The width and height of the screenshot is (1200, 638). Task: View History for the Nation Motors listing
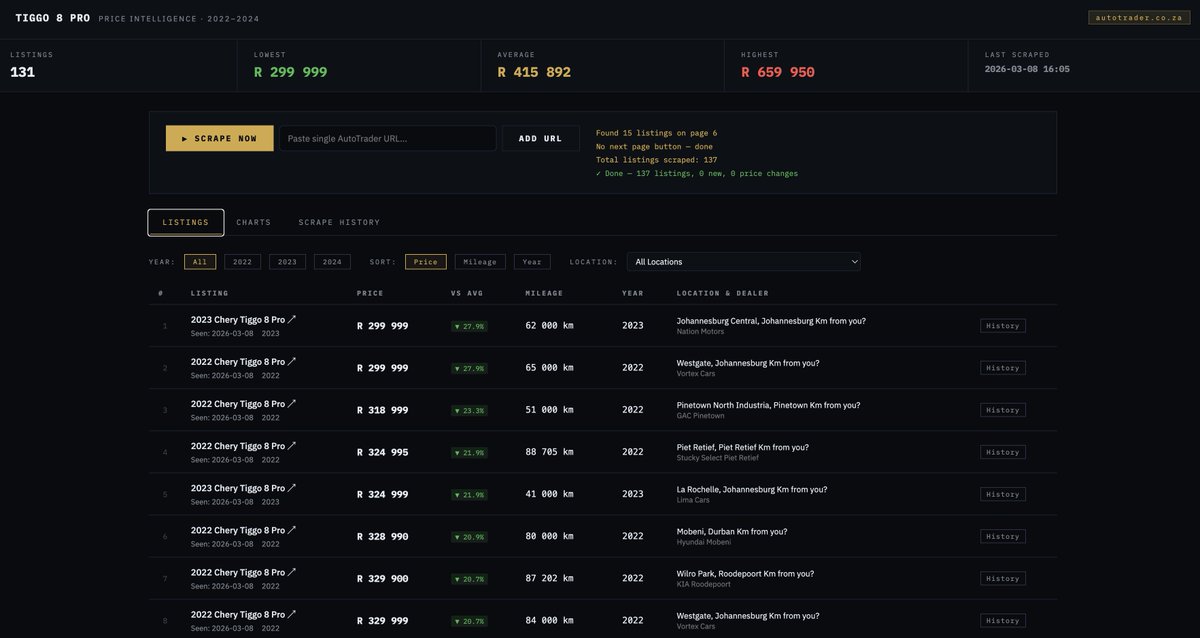[x=1003, y=326]
